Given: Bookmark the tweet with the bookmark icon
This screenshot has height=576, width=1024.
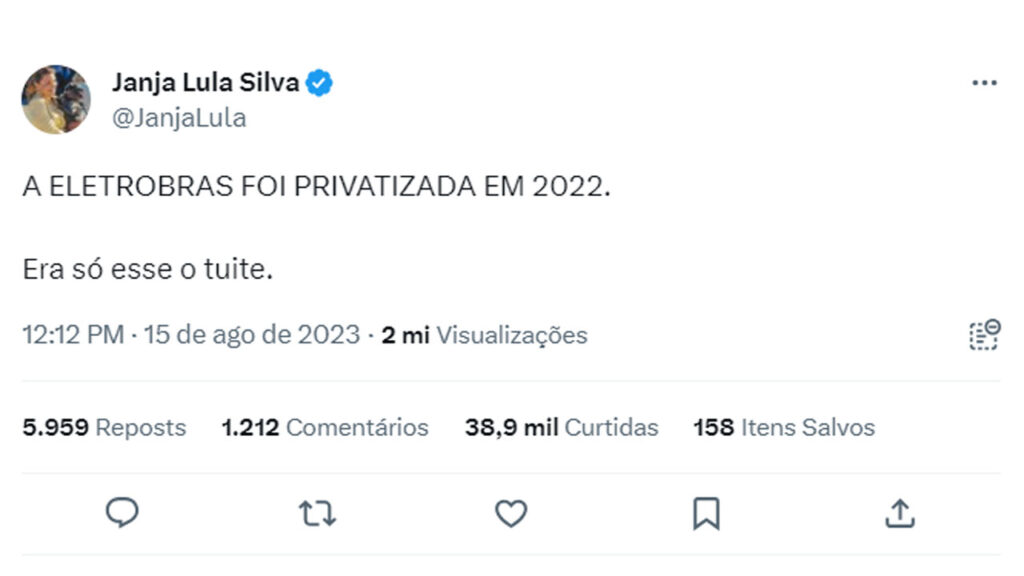Looking at the screenshot, I should [706, 513].
